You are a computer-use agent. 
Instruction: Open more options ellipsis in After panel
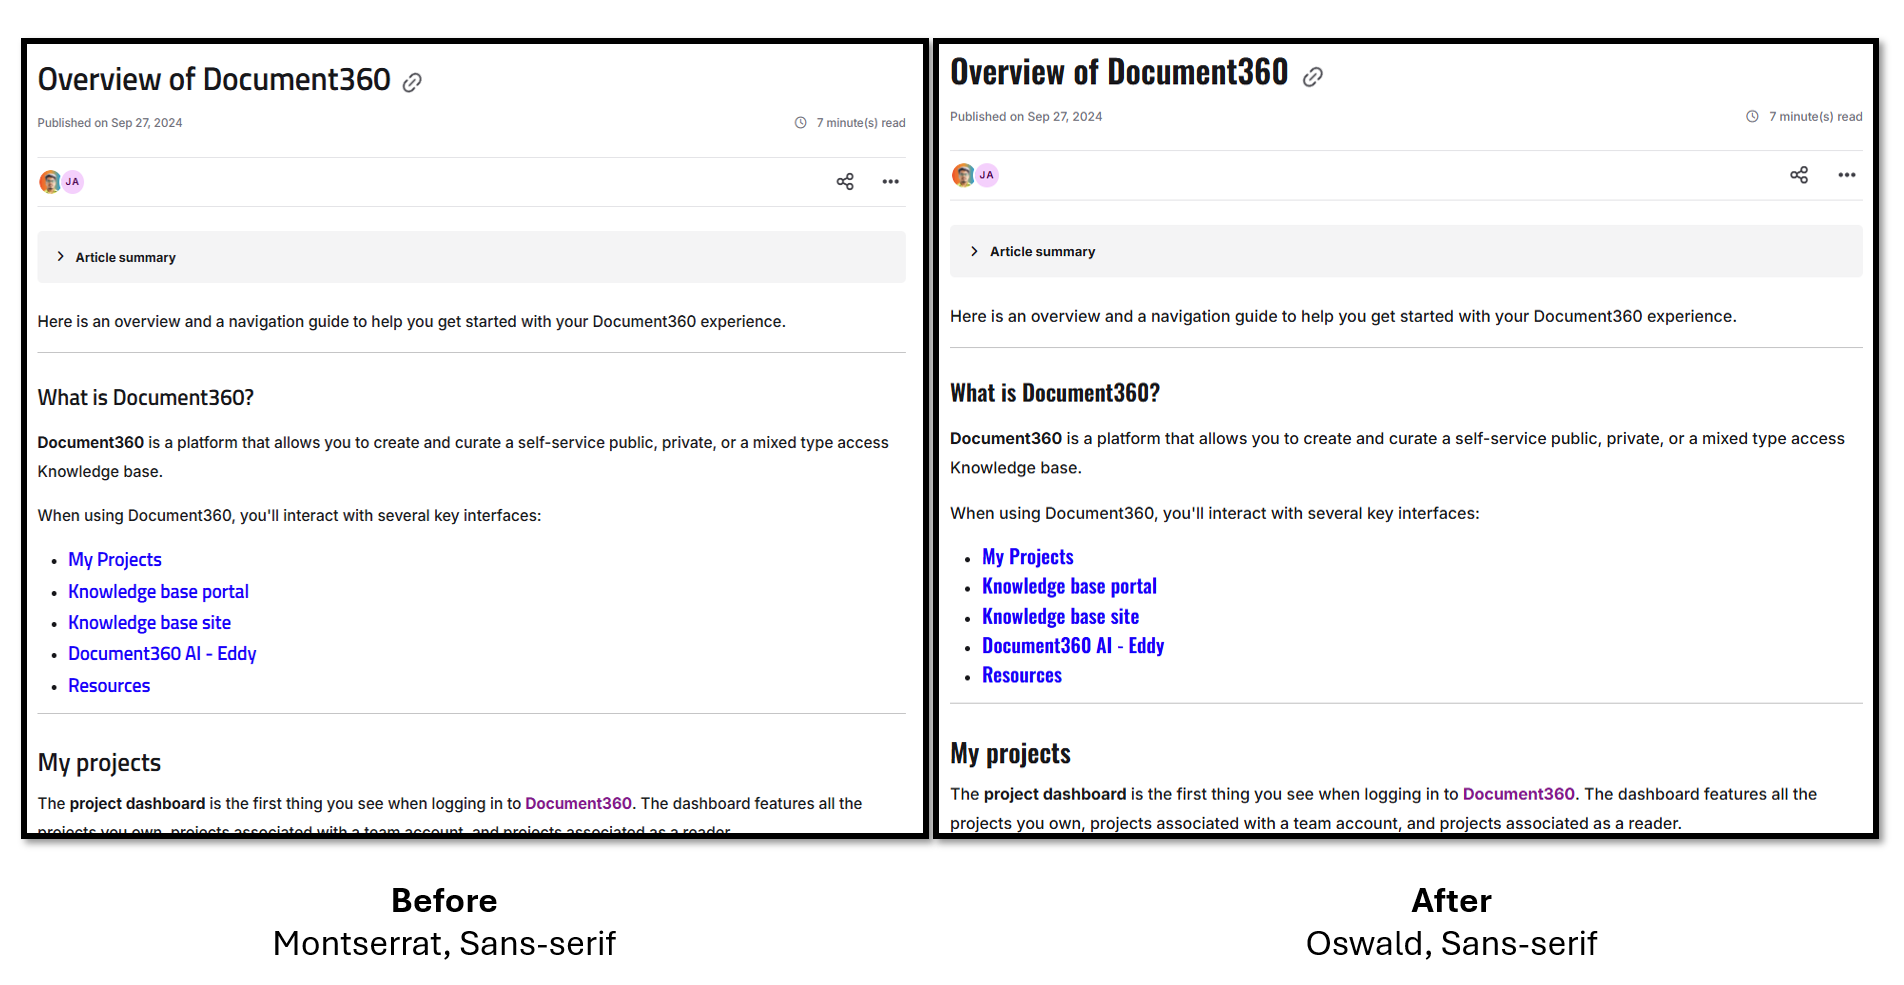(1847, 175)
